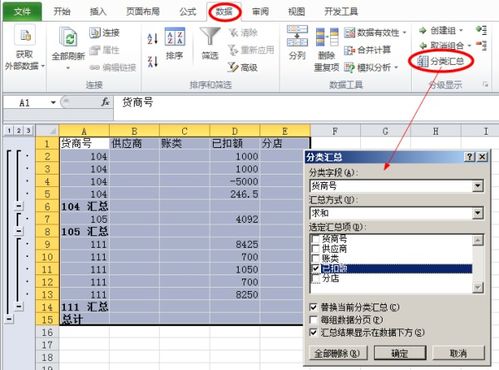Toggle 汇总结果显示在数据下方 checkbox
The height and width of the screenshot is (370, 499).
pos(313,332)
